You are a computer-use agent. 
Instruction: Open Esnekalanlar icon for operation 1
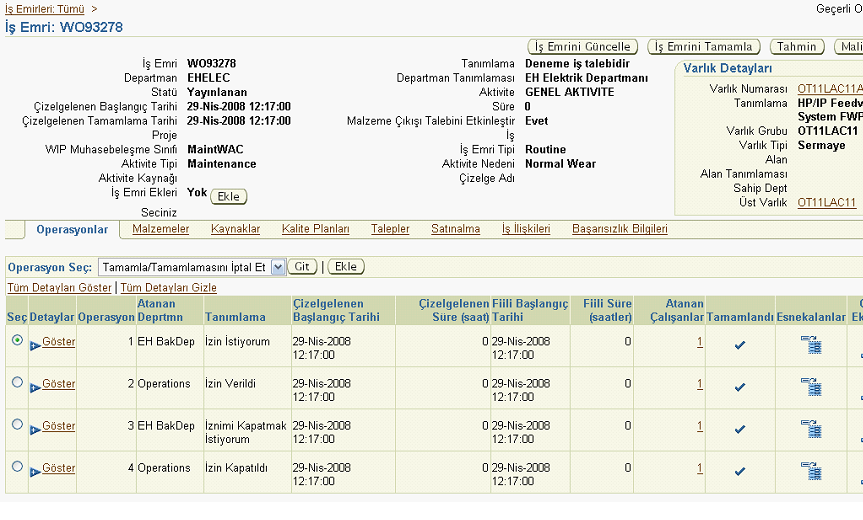click(x=810, y=345)
